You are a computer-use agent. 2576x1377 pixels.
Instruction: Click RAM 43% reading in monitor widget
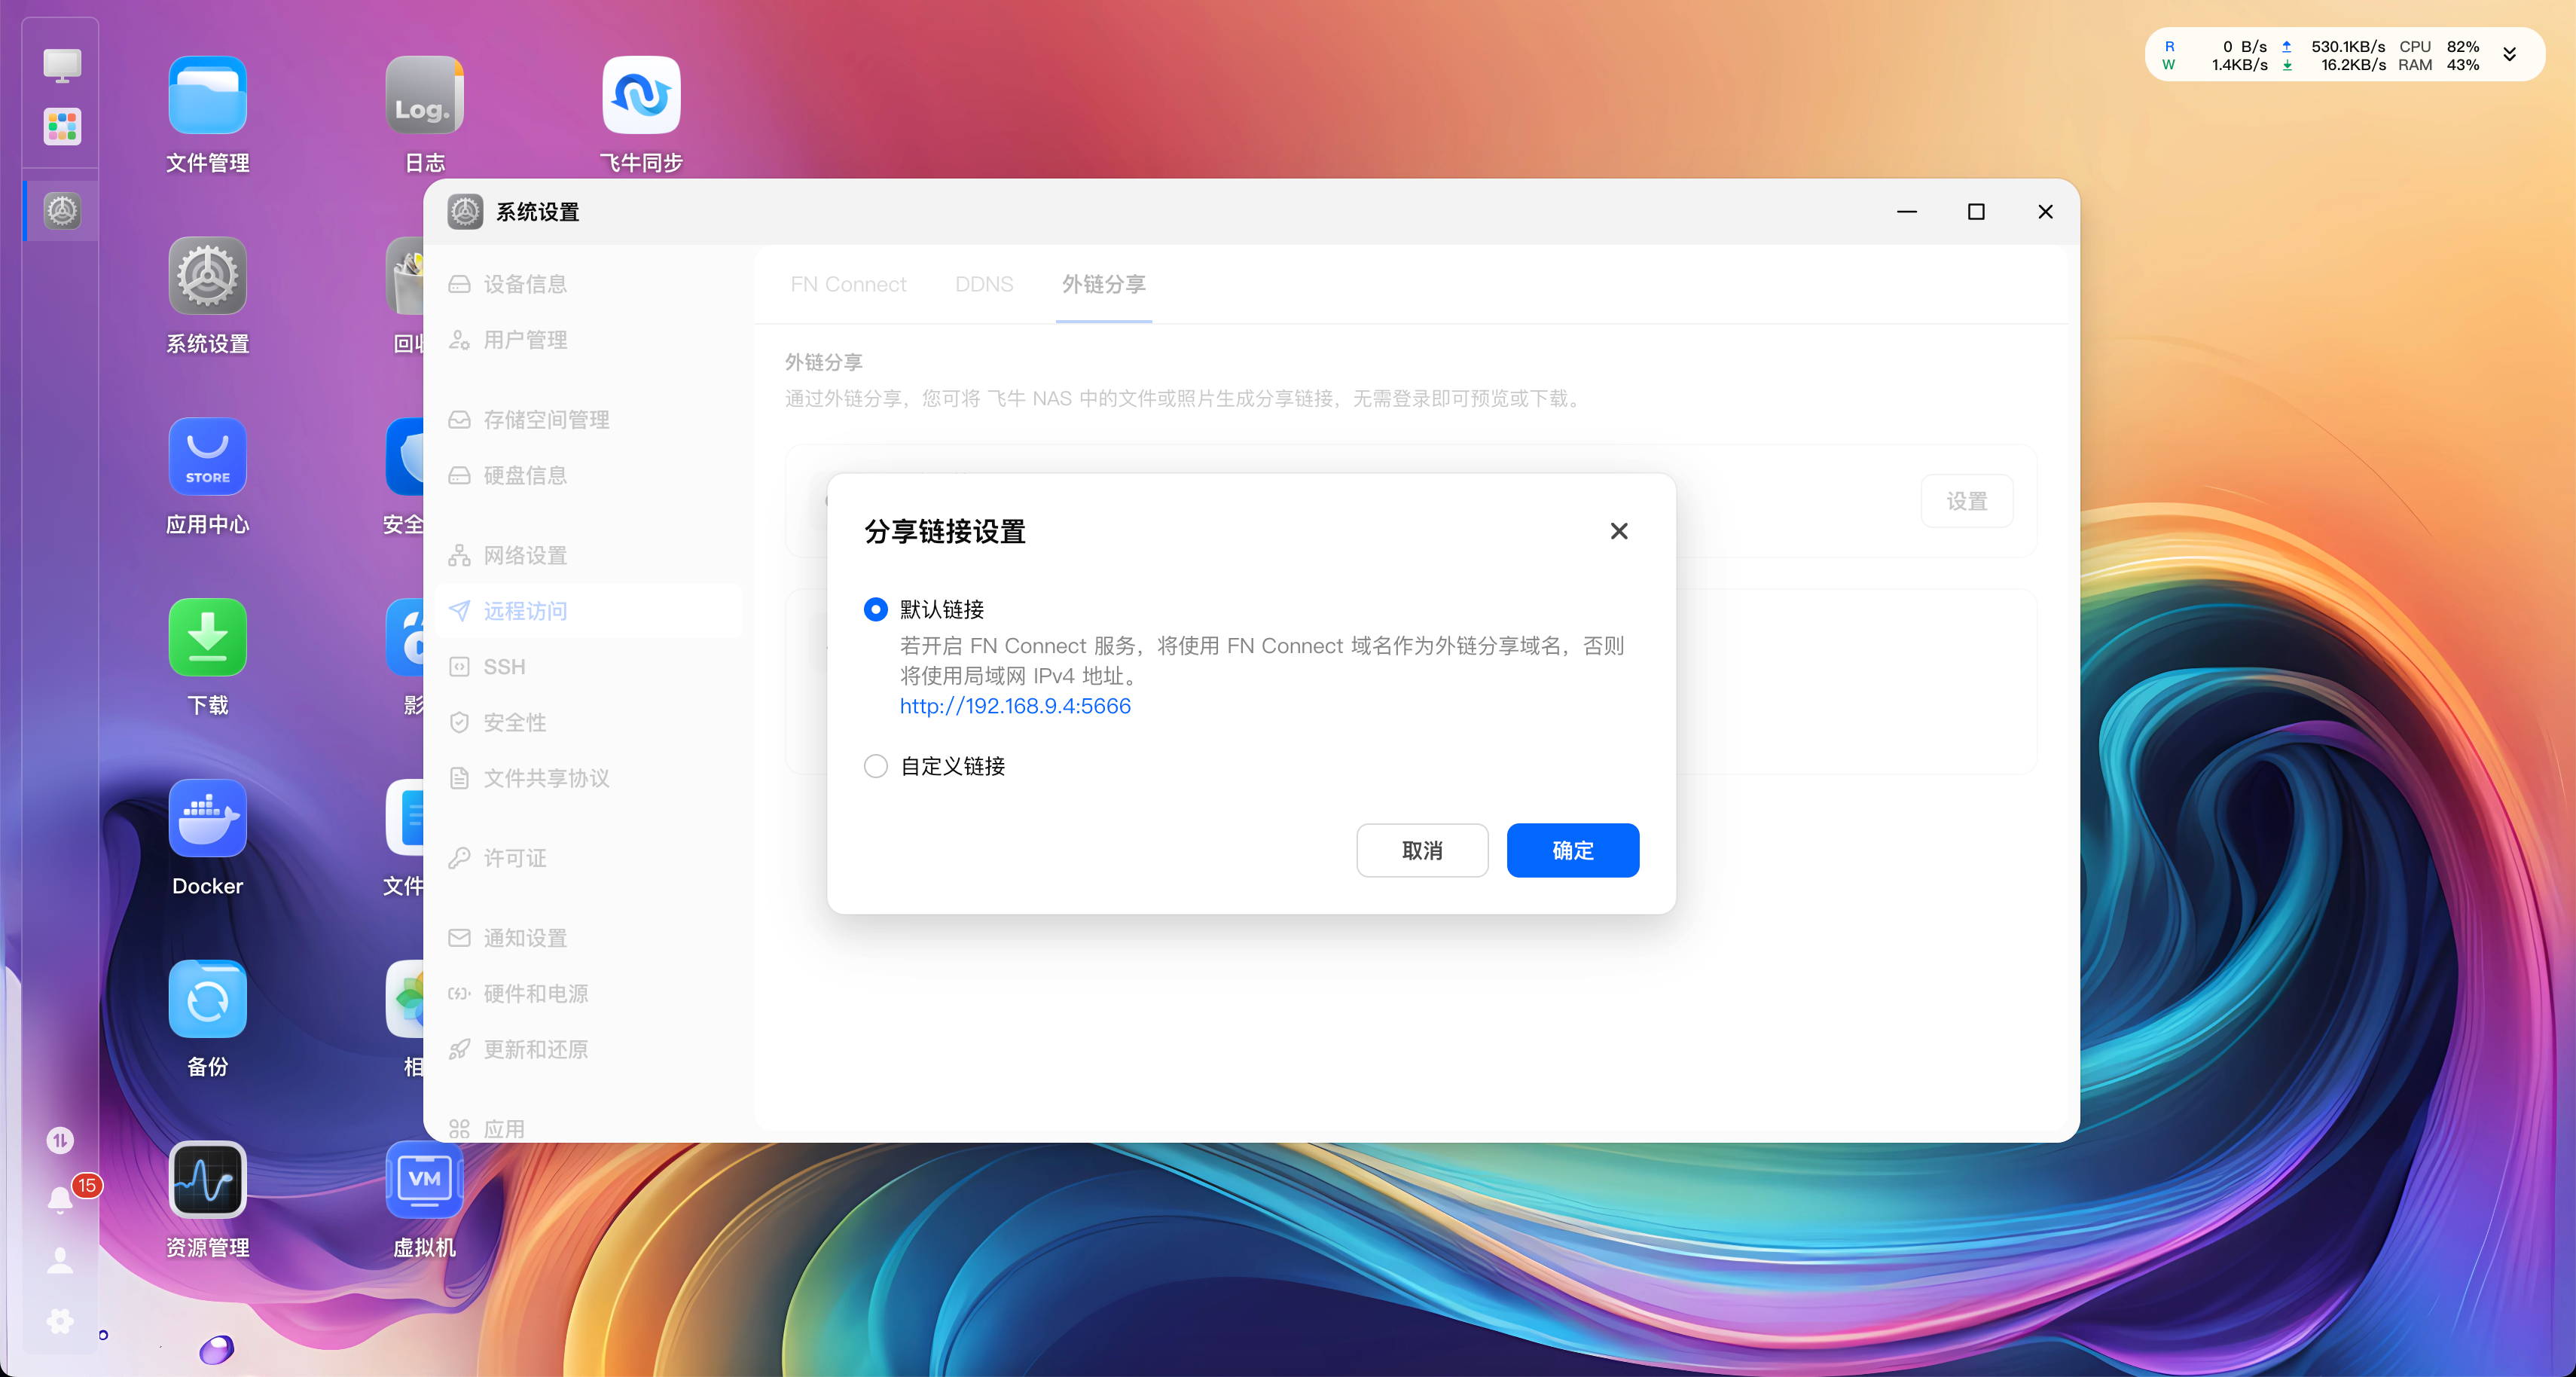coord(2439,65)
